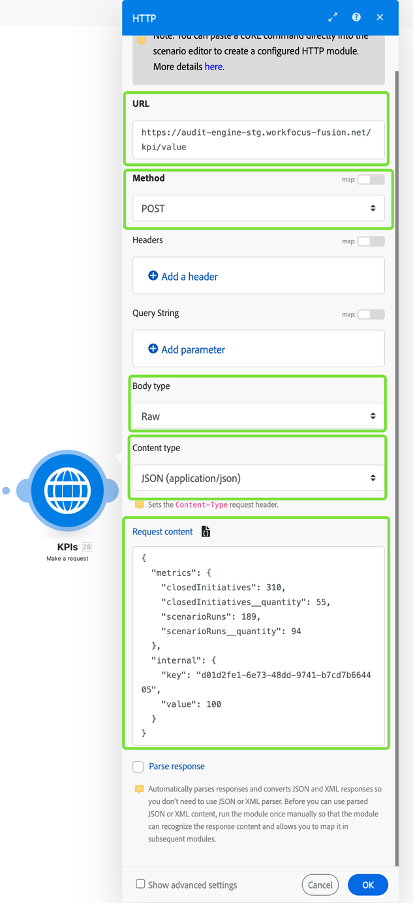
Task: Open the help question mark icon
Action: (356, 17)
